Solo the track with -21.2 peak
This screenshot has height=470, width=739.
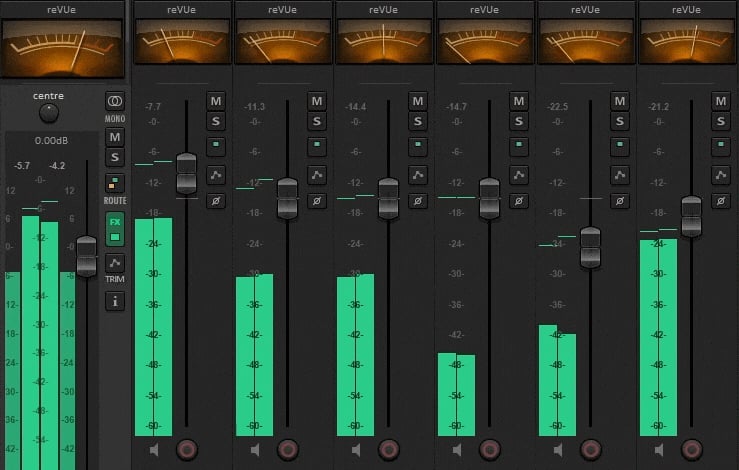[721, 122]
